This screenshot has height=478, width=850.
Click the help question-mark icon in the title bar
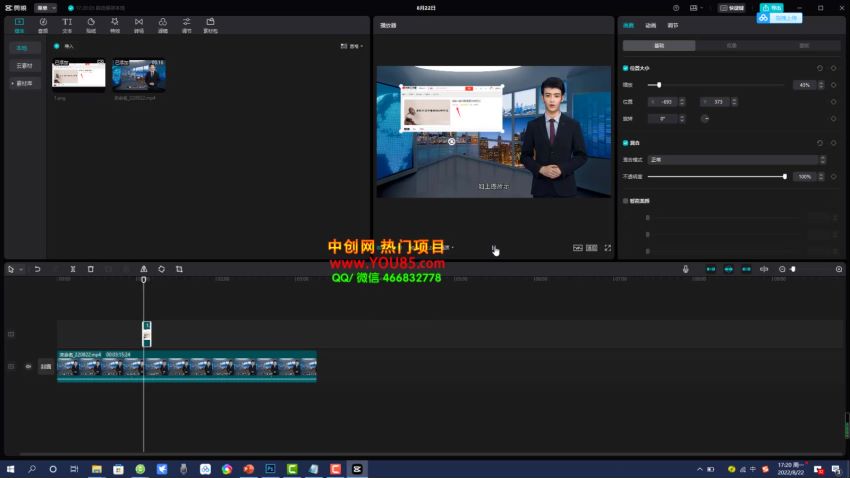(x=676, y=8)
